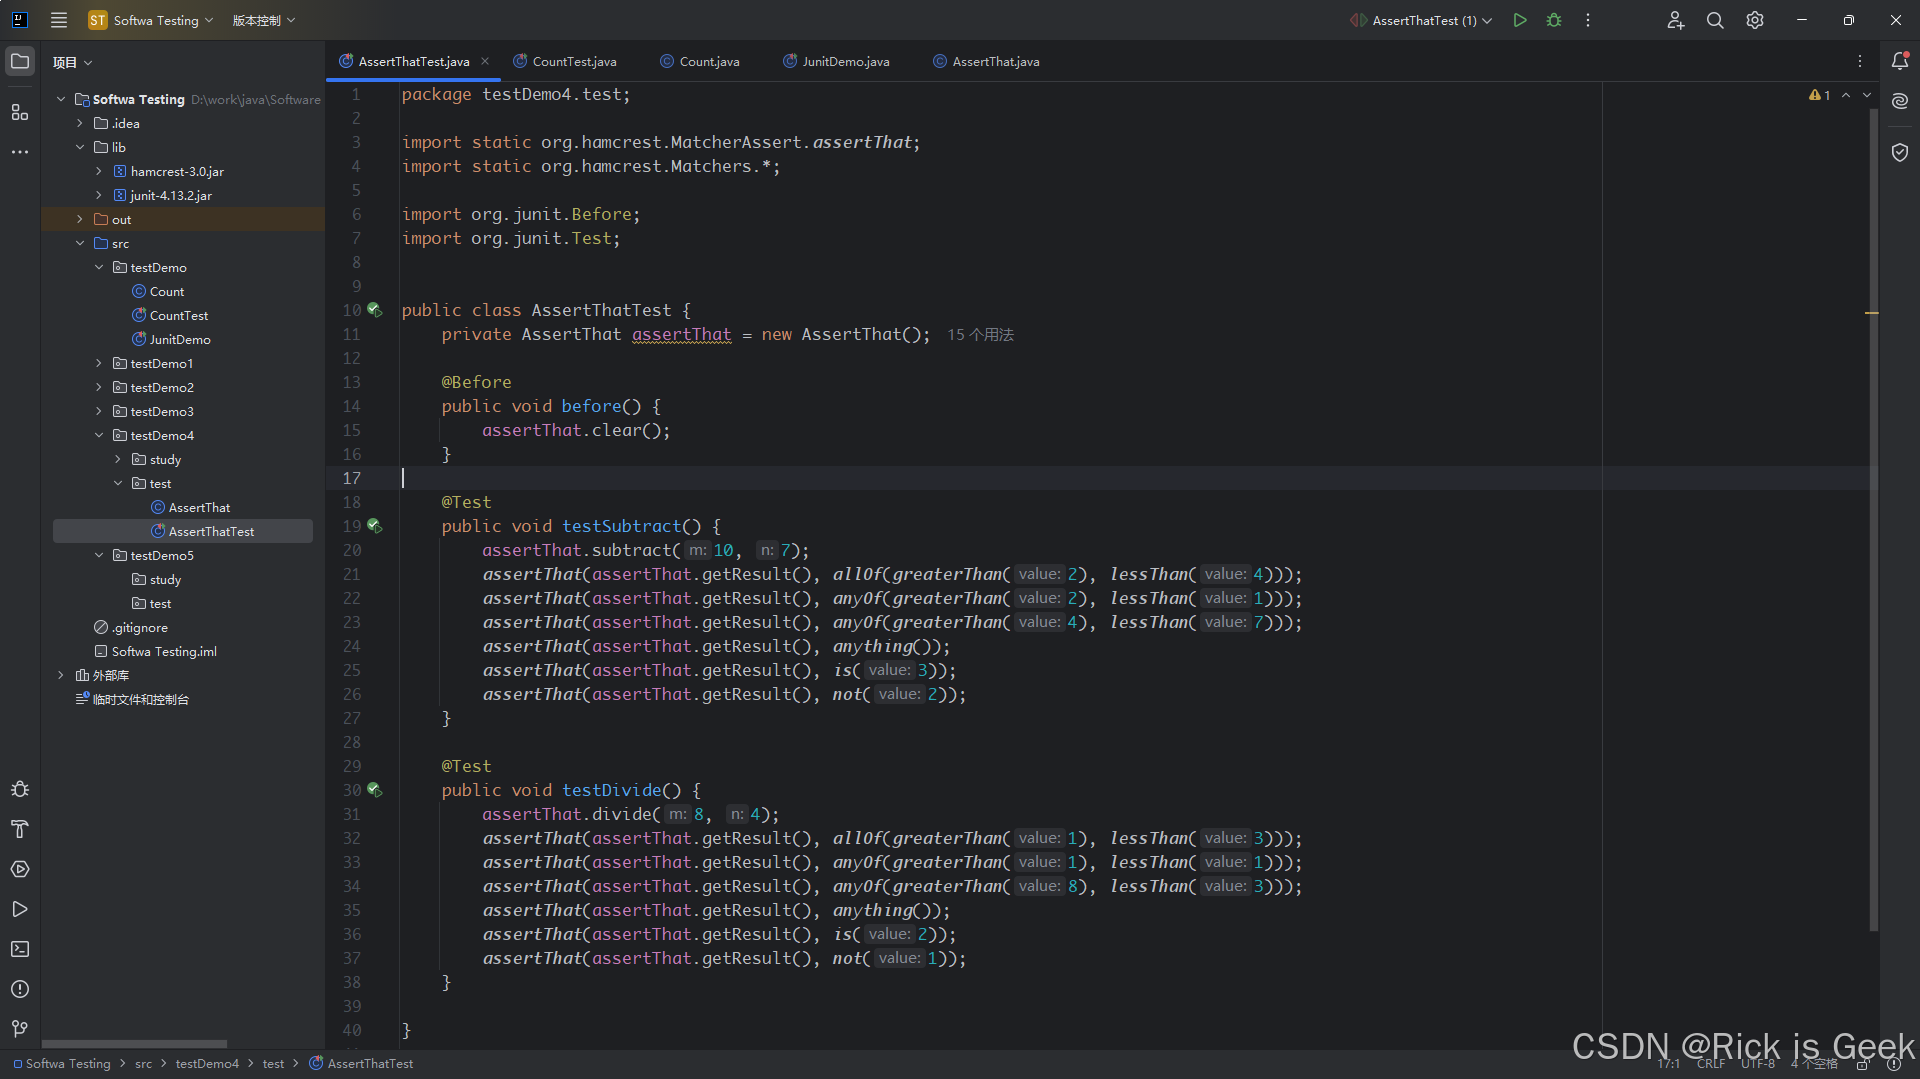Open Structure tool window icon

click(x=20, y=112)
